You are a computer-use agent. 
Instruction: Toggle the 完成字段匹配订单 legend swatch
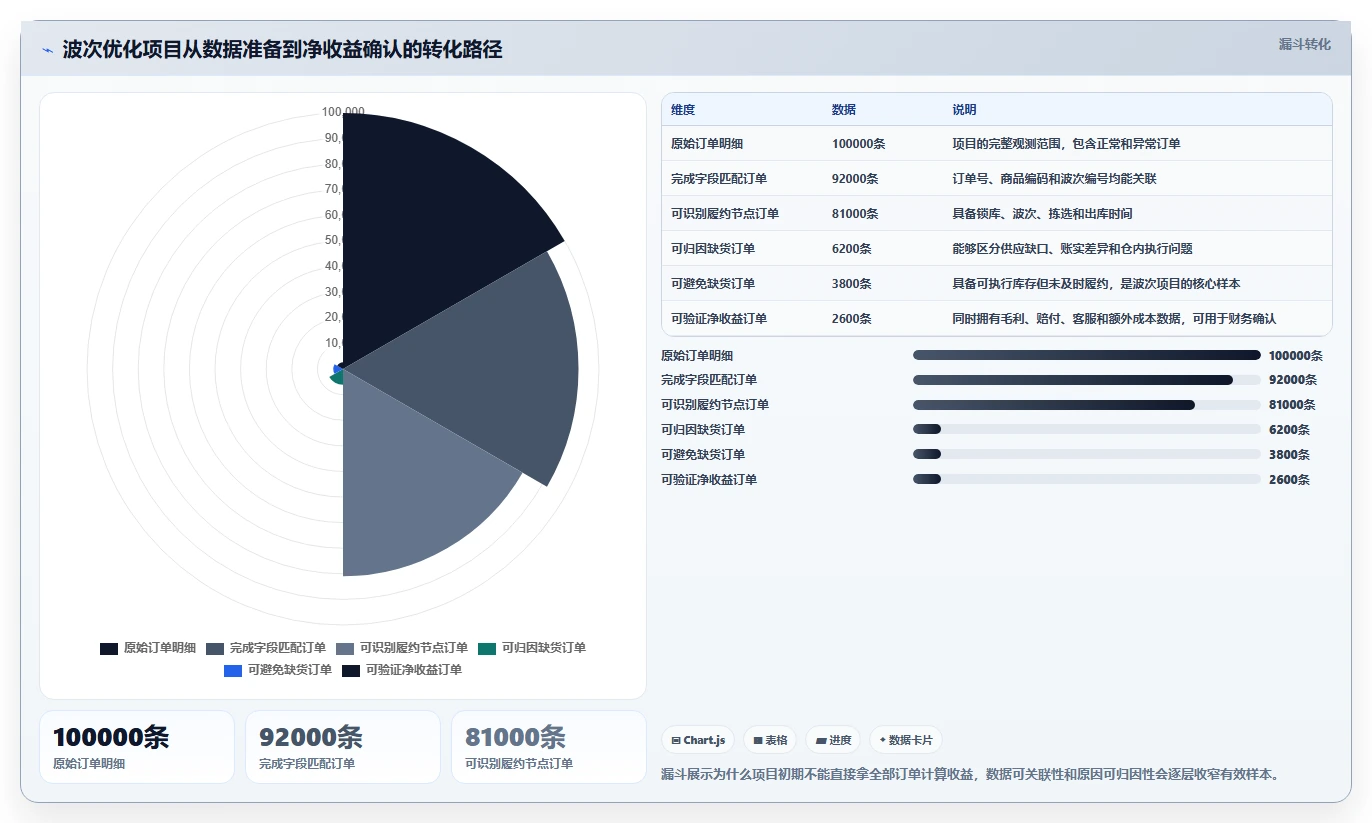[x=215, y=649]
